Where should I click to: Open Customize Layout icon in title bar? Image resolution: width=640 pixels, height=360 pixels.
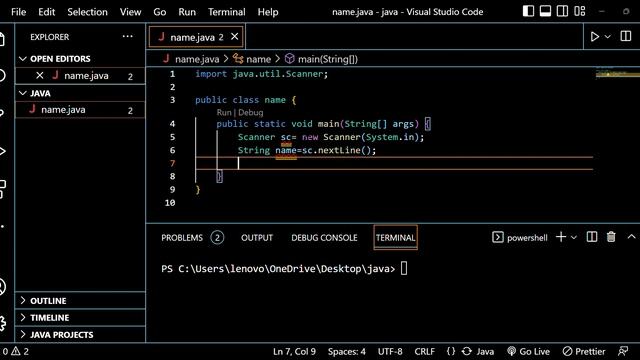[x=580, y=11]
